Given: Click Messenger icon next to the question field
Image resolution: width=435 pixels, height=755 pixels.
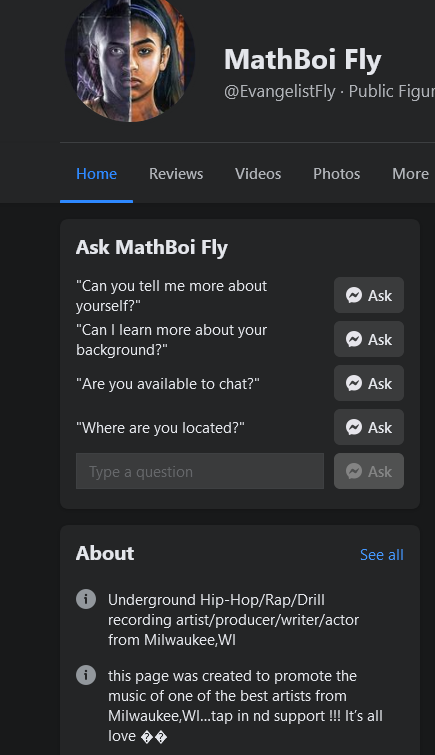Looking at the screenshot, I should (354, 471).
